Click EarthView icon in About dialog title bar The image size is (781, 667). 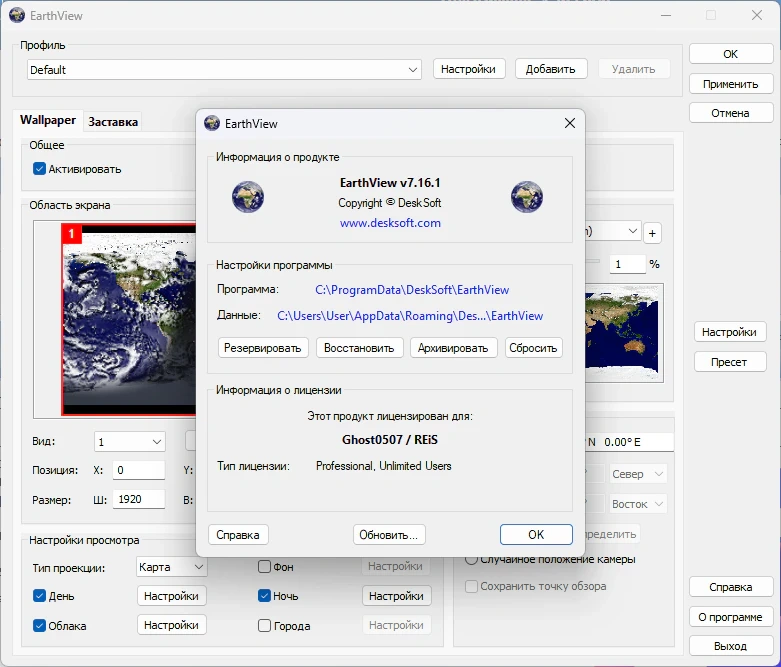coord(212,123)
